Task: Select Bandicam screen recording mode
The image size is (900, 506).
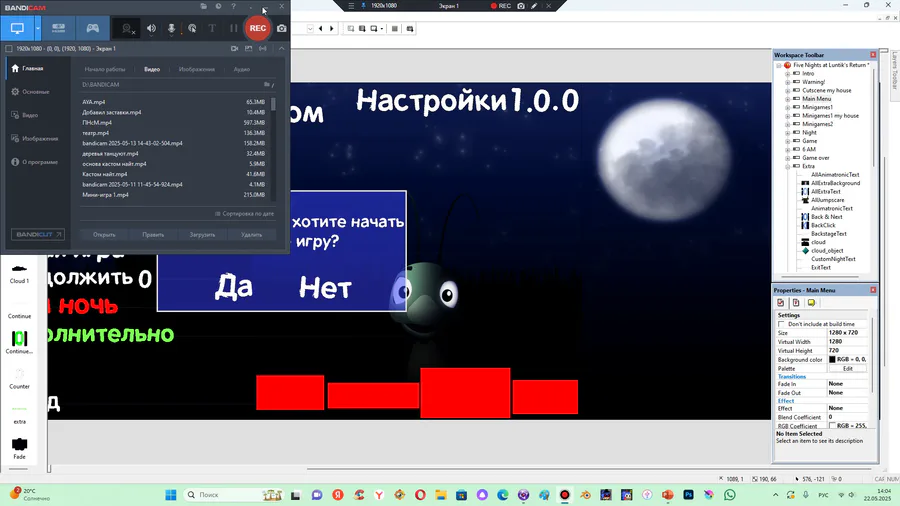Action: (17, 28)
